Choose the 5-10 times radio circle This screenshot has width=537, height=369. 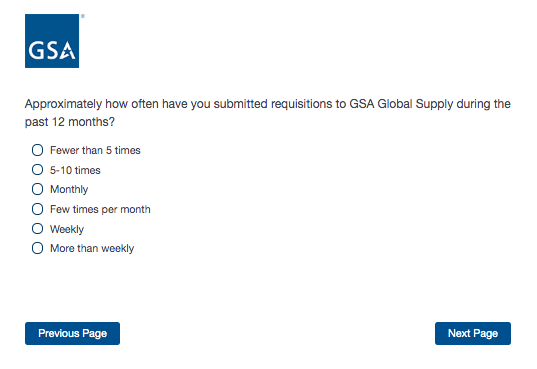pyautogui.click(x=37, y=170)
